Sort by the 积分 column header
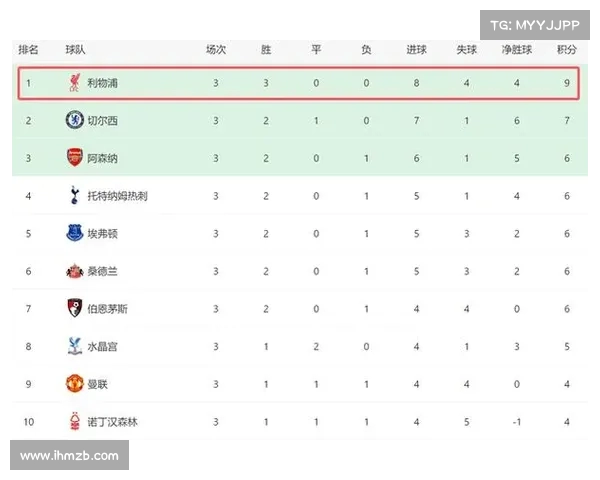The image size is (600, 480). pos(567,50)
